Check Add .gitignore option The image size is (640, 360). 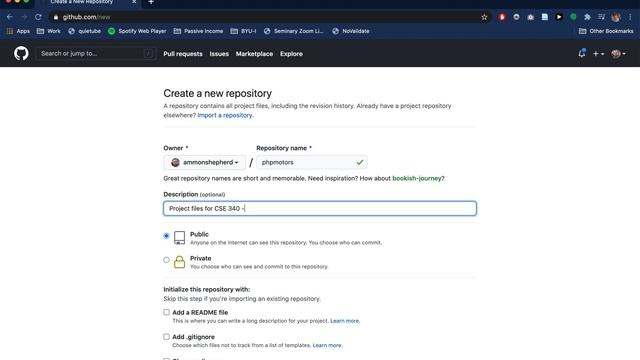[166, 337]
